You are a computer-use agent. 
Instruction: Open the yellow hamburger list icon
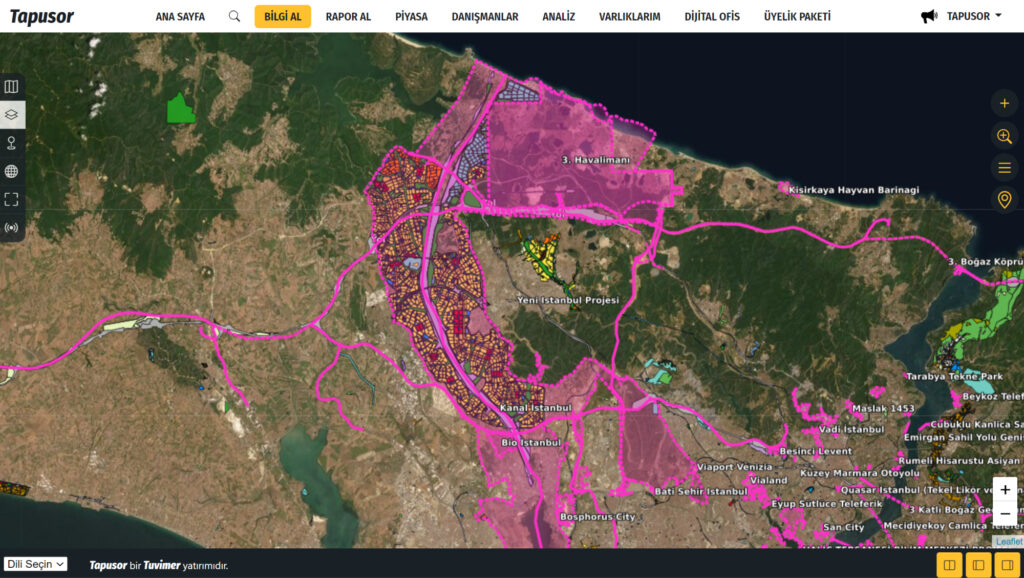coord(1004,168)
